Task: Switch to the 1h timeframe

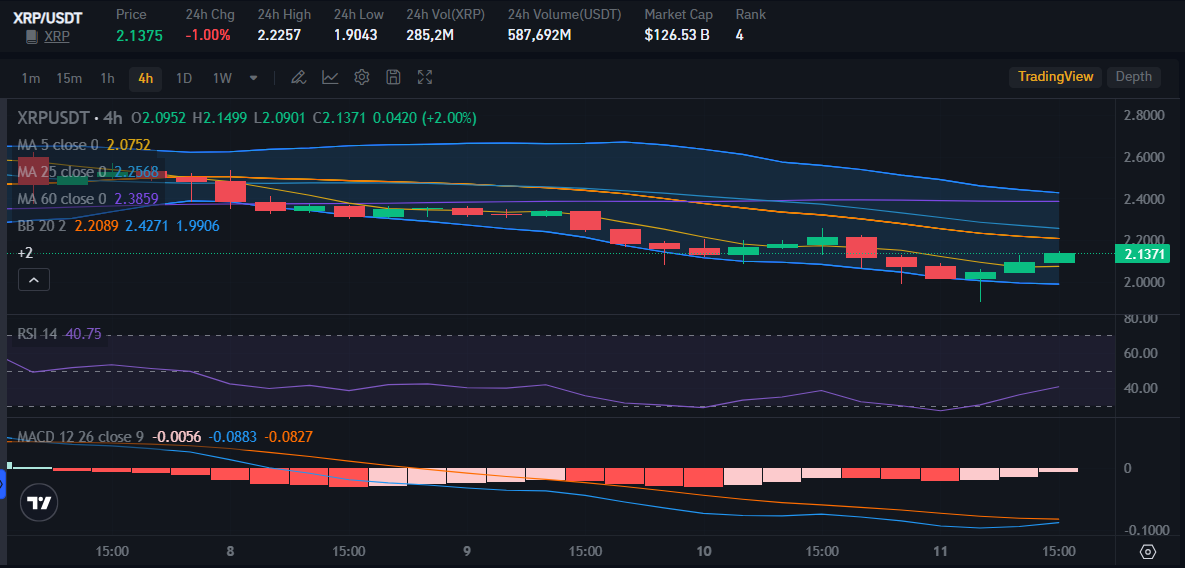Action: tap(107, 78)
